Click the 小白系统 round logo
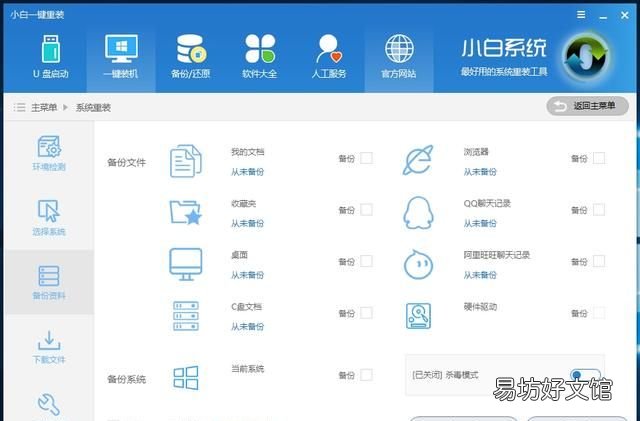 click(587, 58)
